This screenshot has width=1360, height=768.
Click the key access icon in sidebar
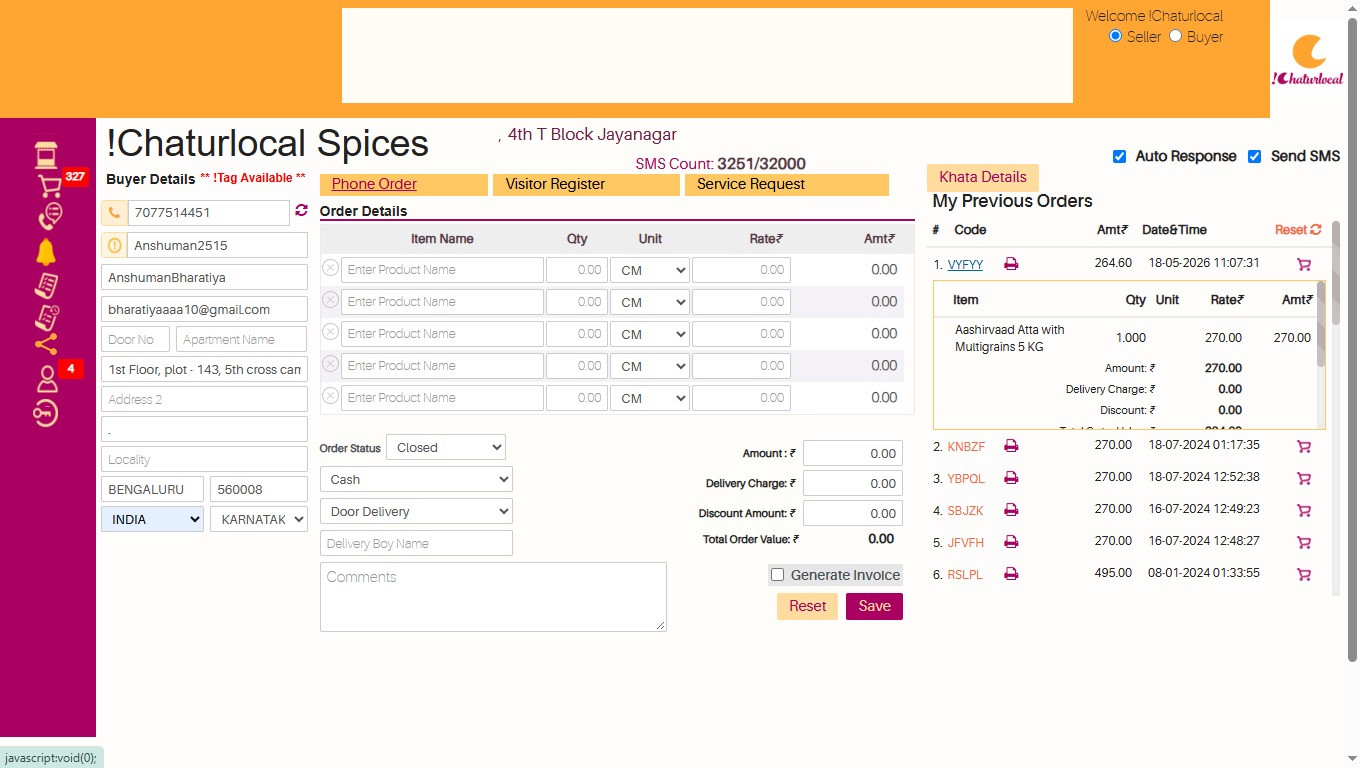point(46,412)
